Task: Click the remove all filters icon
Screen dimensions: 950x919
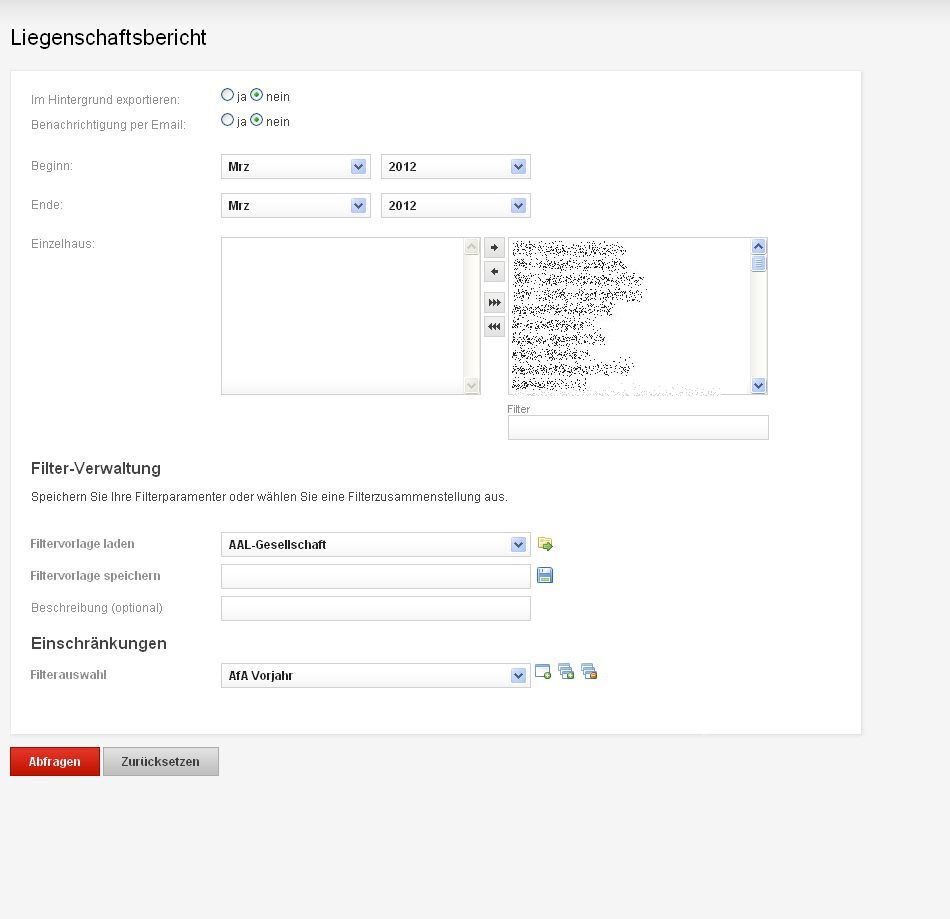Action: [x=589, y=672]
